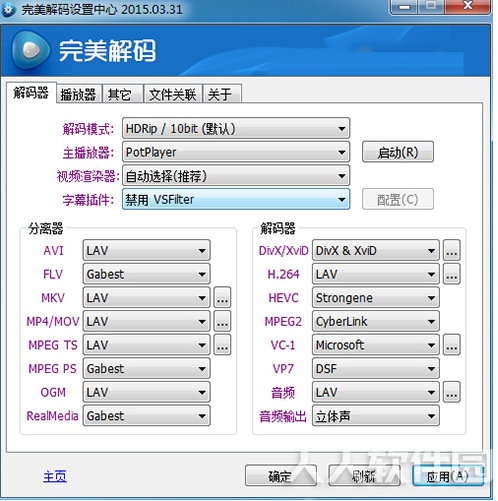The image size is (498, 501).
Task: Open the 关于 tab
Action: coord(222,94)
